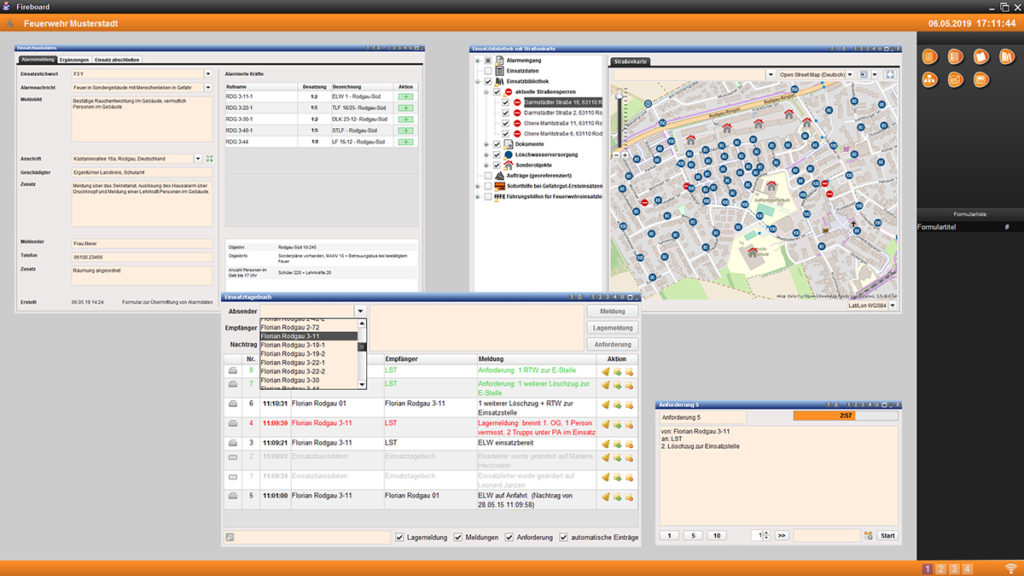Open the library books orange sidebar icon
This screenshot has width=1024, height=576.
[1006, 57]
